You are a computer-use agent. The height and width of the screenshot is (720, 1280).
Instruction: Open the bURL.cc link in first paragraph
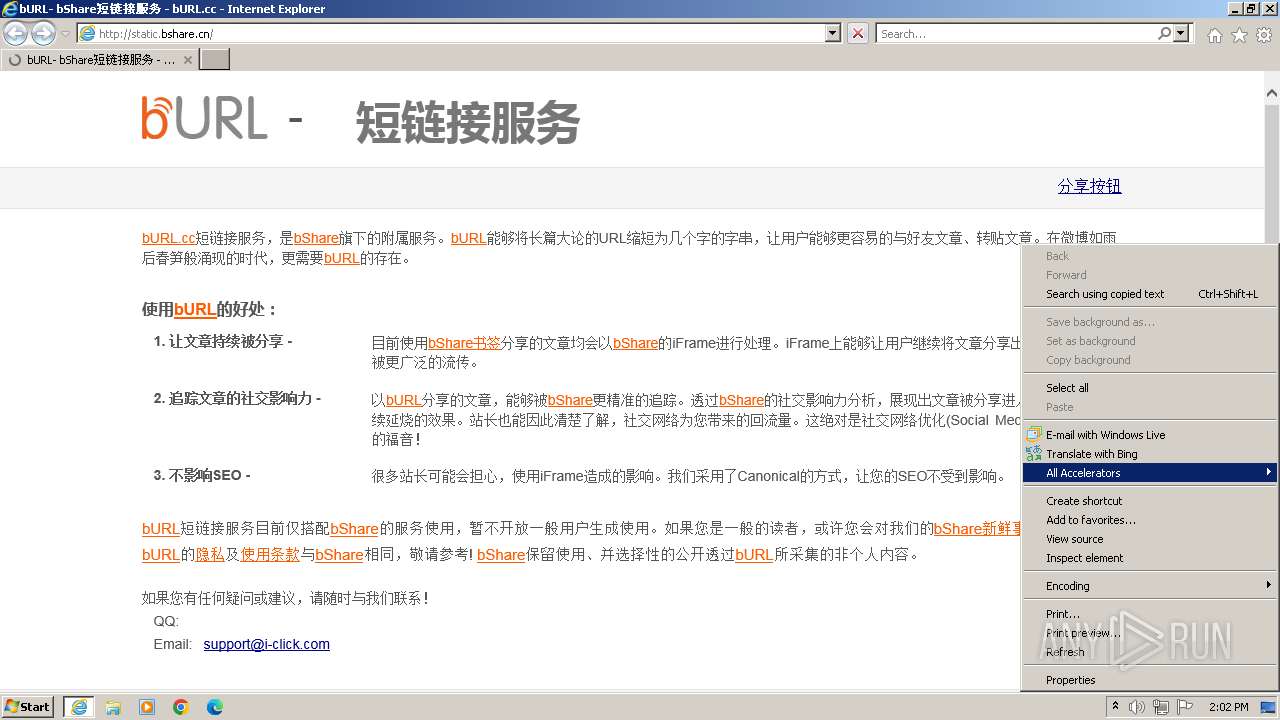tap(168, 238)
